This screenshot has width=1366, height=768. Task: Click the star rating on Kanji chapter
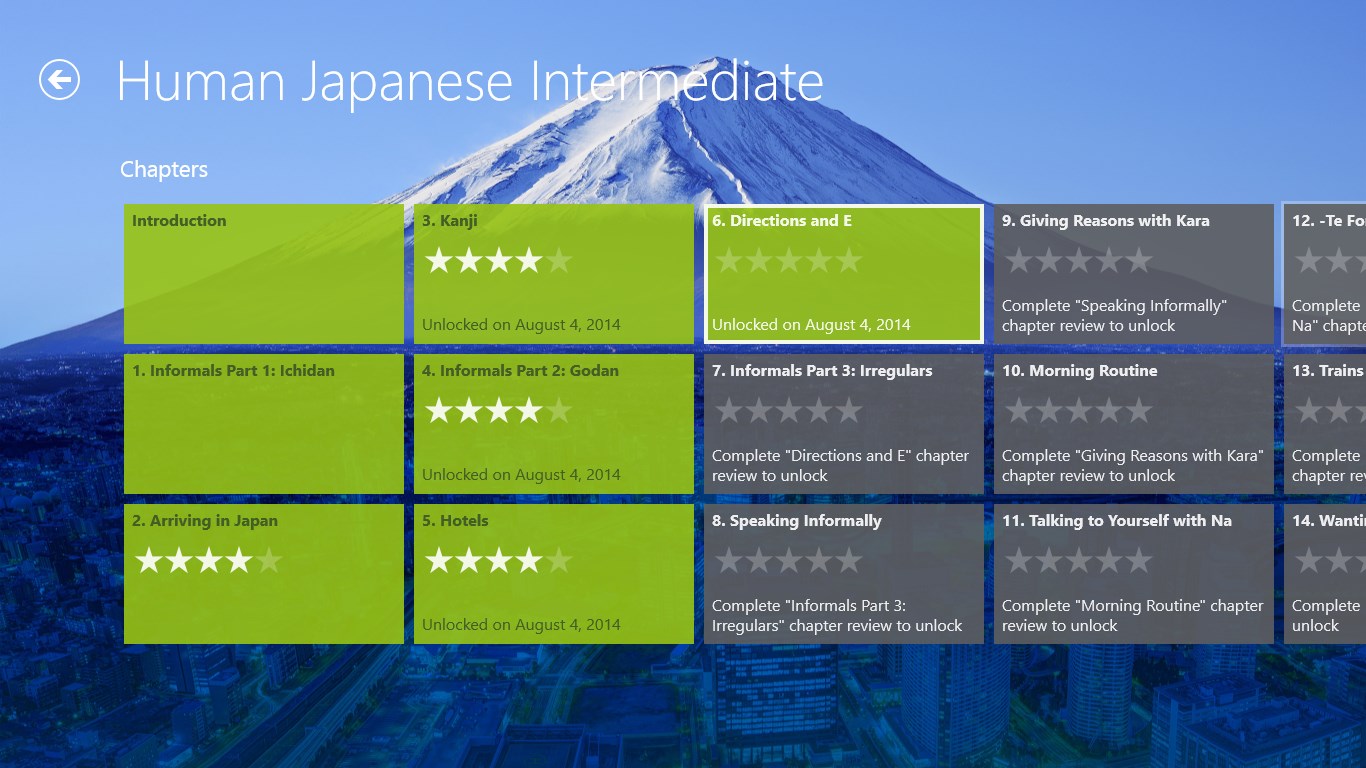pyautogui.click(x=498, y=261)
